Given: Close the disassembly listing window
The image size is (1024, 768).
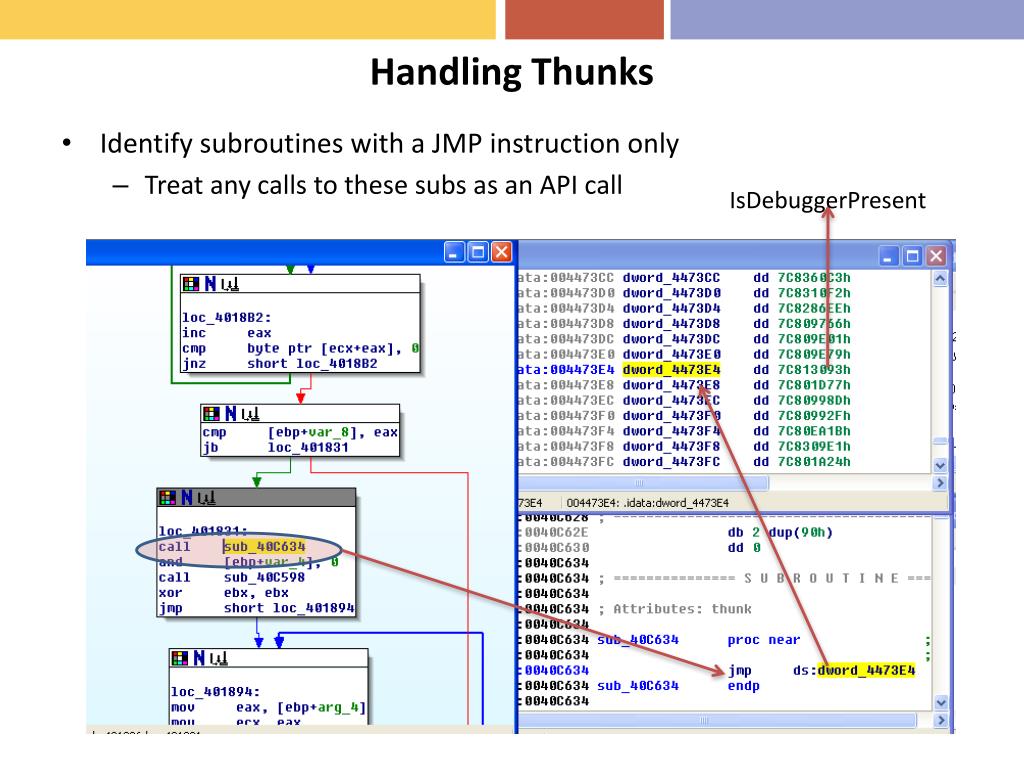Looking at the screenshot, I should 936,255.
